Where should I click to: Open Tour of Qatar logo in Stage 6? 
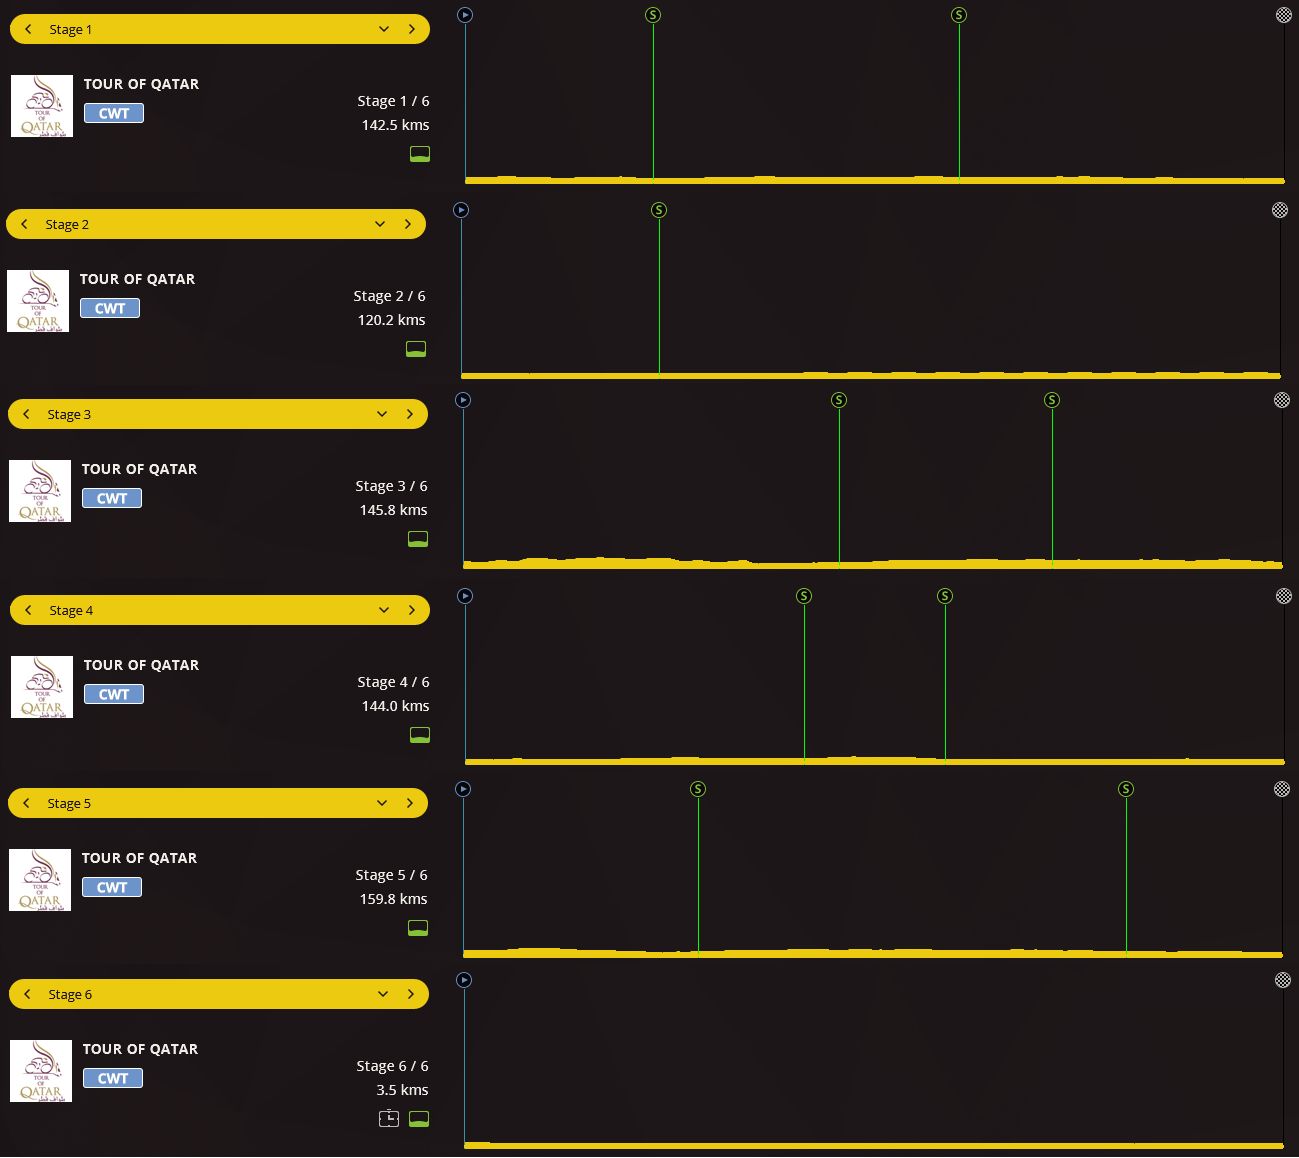click(41, 1071)
